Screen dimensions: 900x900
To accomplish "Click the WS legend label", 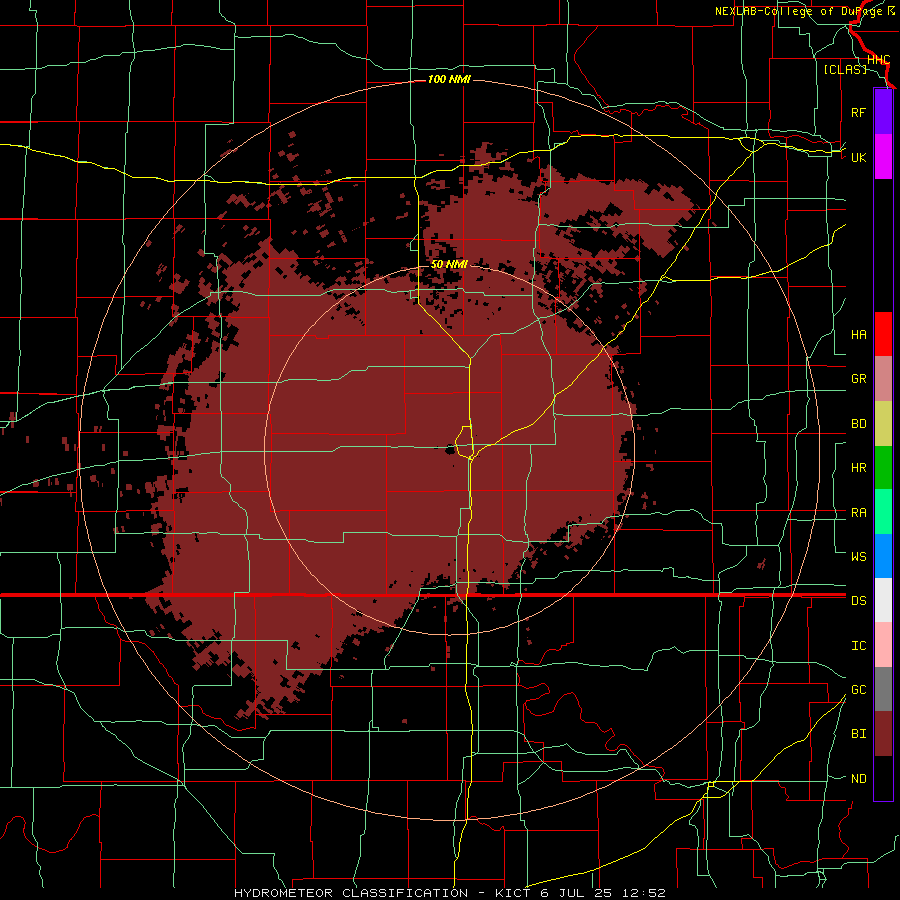I will 858,556.
